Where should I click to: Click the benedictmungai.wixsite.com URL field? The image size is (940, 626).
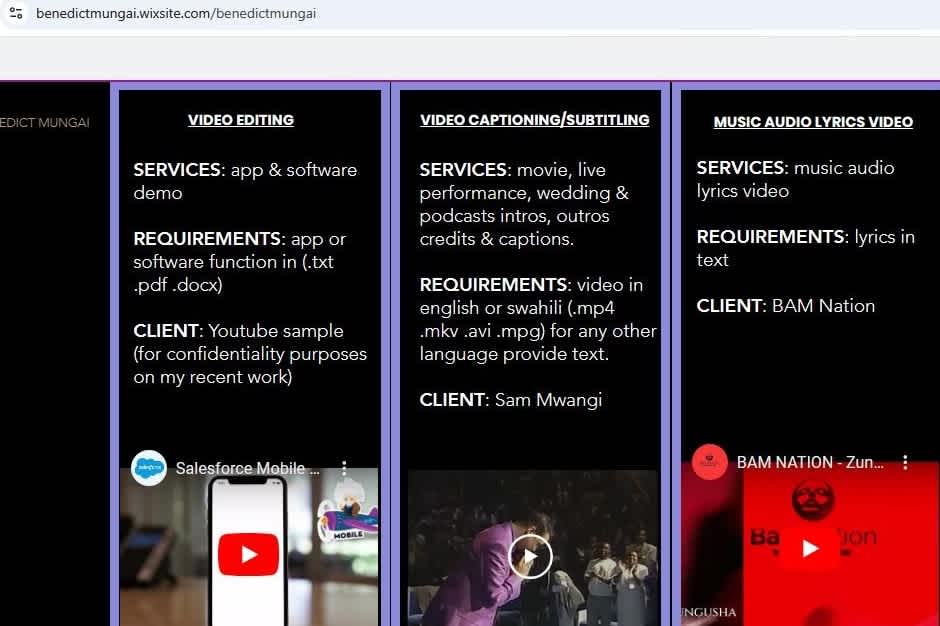point(176,13)
